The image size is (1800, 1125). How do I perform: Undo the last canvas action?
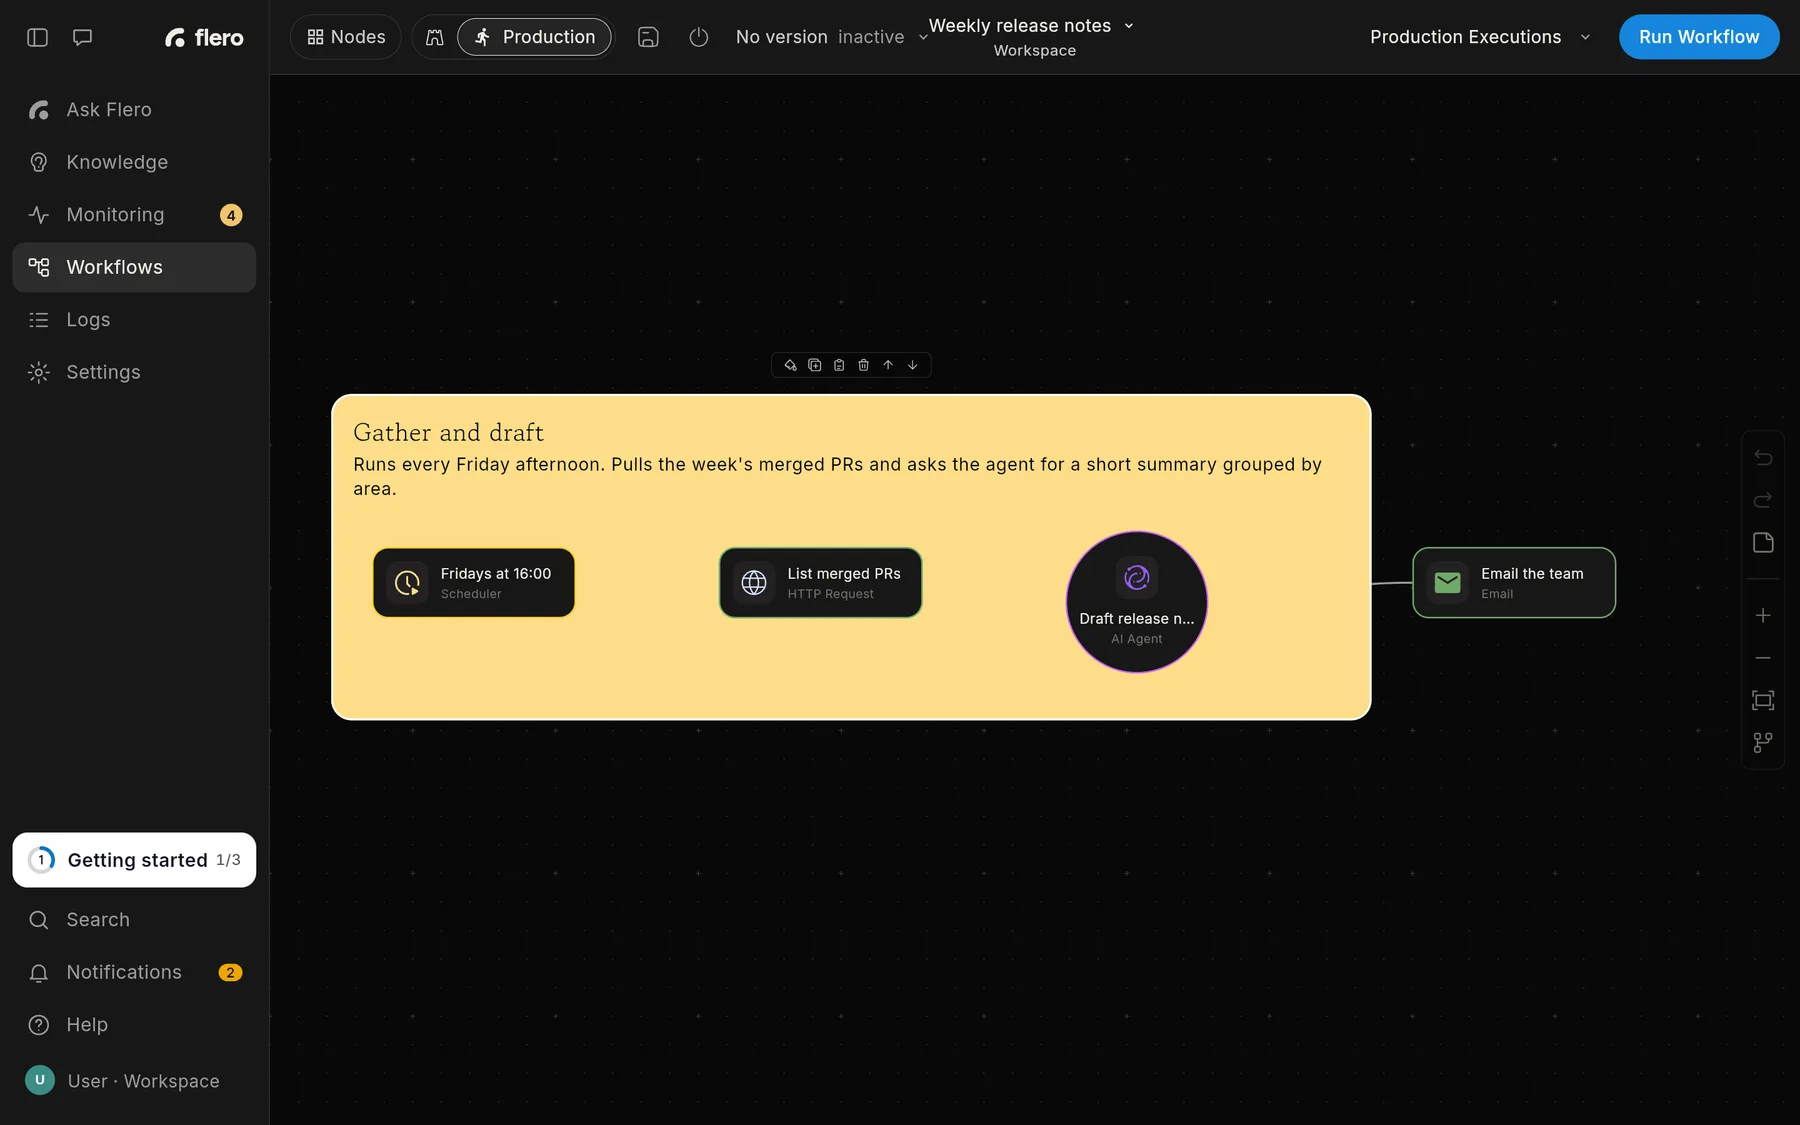coord(1763,458)
